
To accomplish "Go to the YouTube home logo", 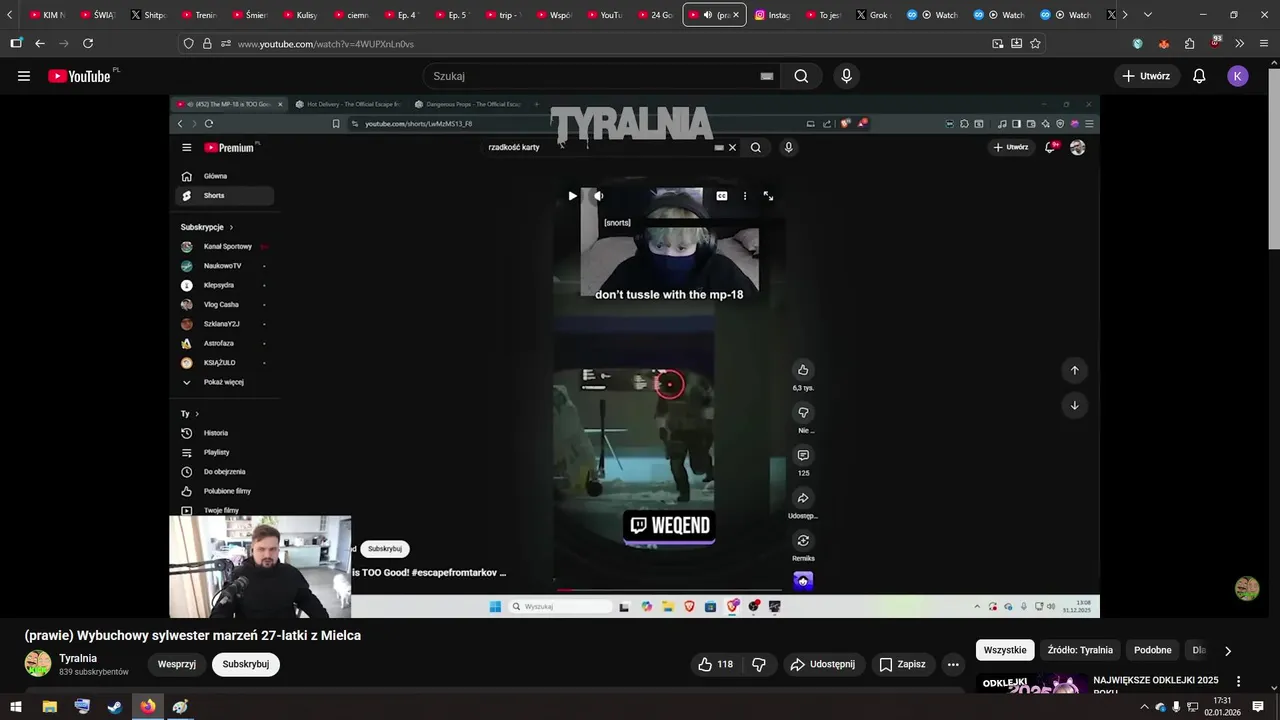I will [79, 76].
